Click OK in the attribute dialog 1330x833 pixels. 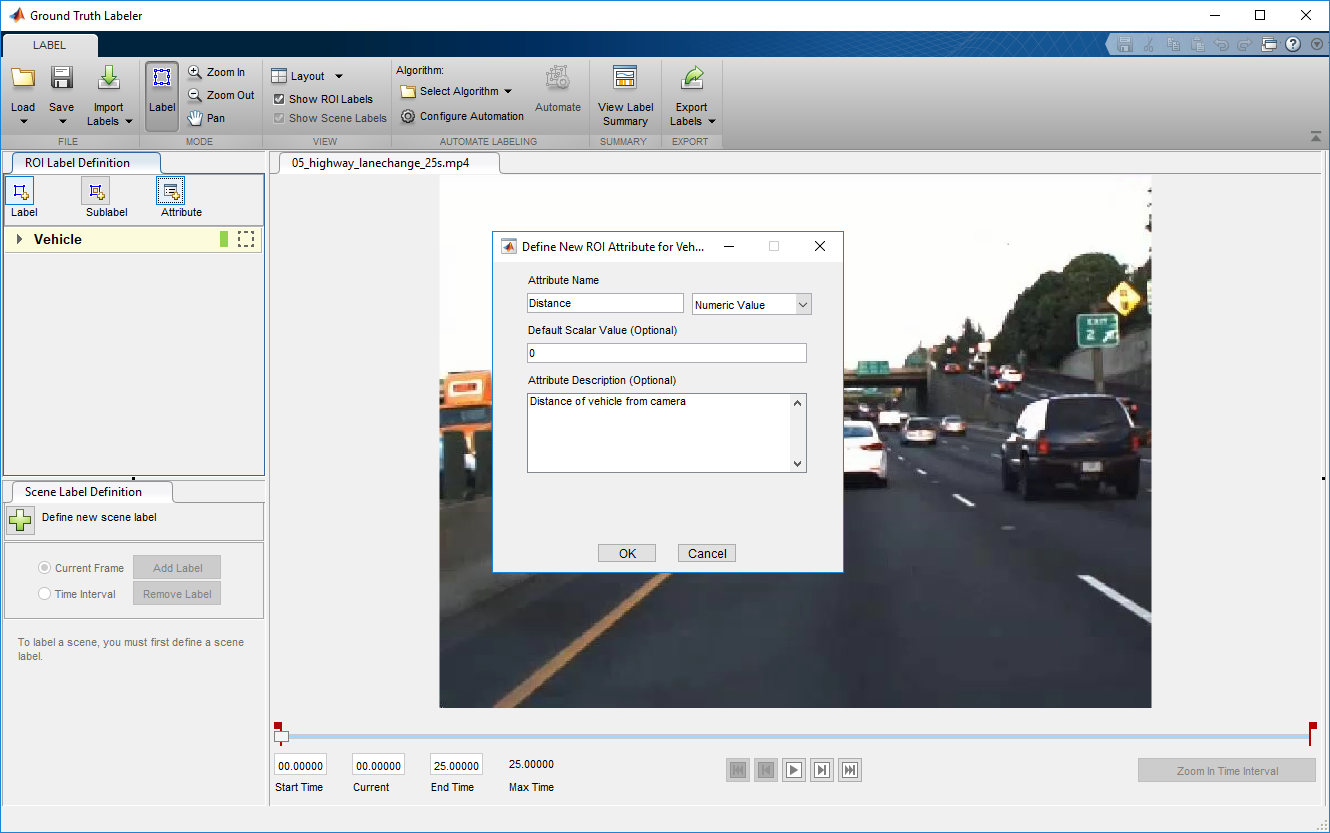(627, 553)
